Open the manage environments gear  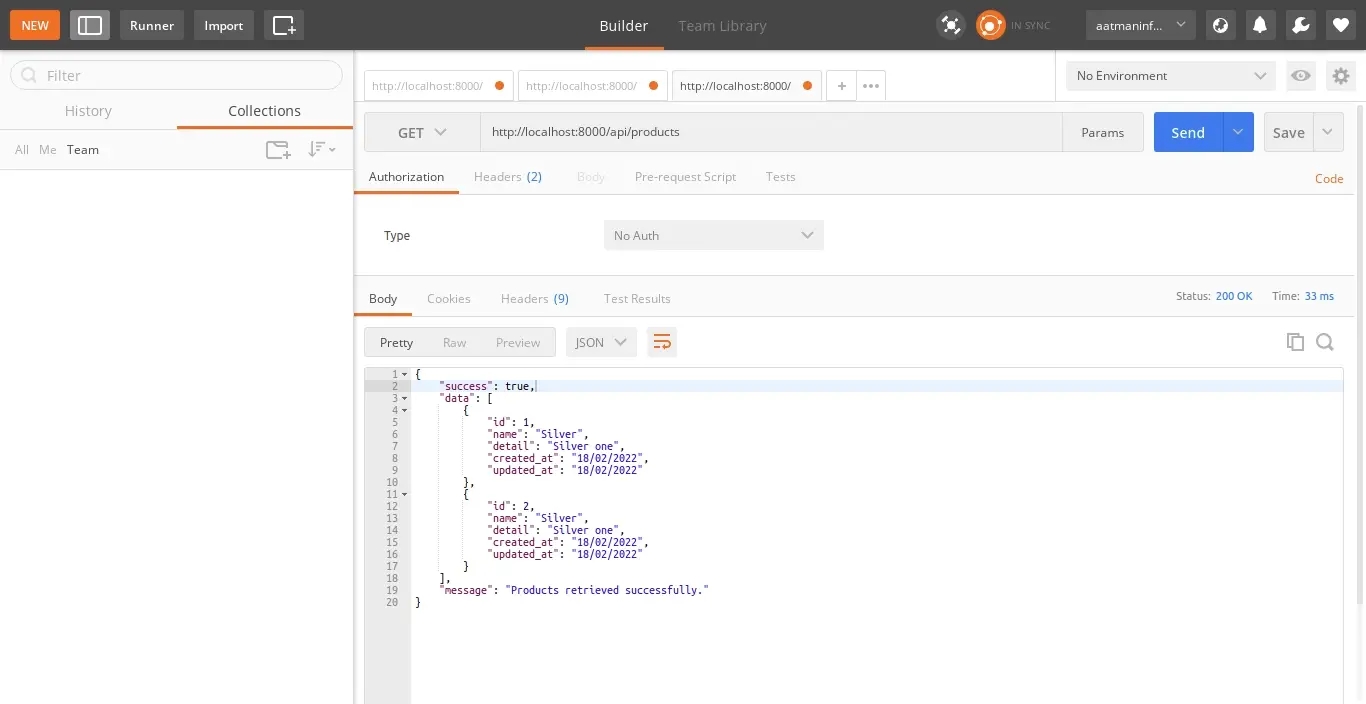point(1340,76)
